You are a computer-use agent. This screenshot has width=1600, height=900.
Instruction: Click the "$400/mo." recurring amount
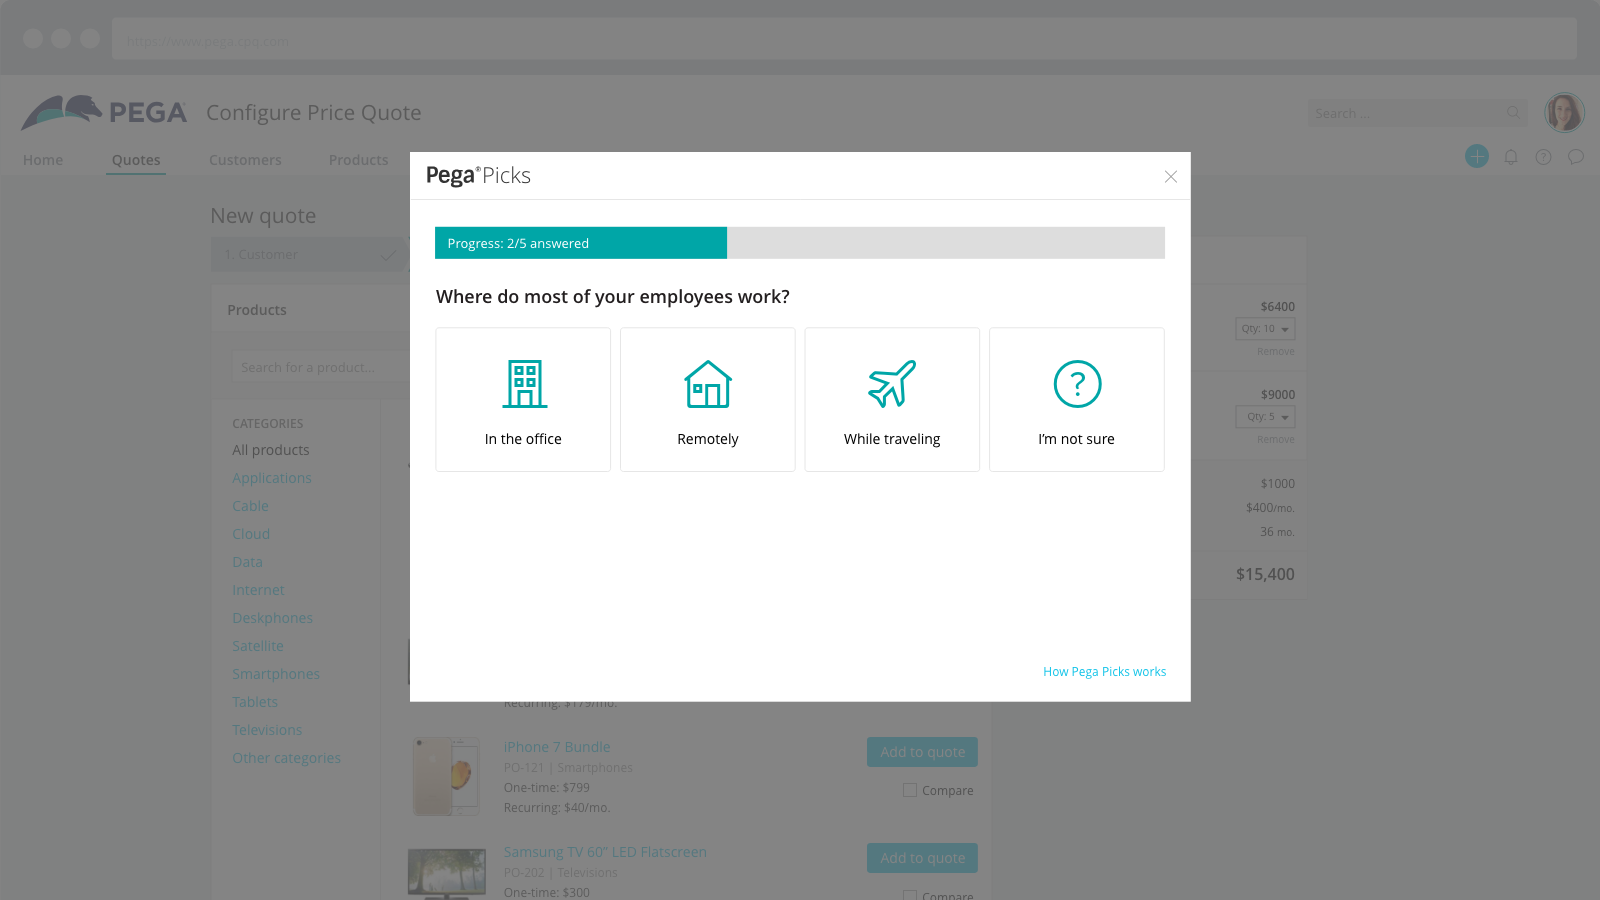(x=1270, y=508)
